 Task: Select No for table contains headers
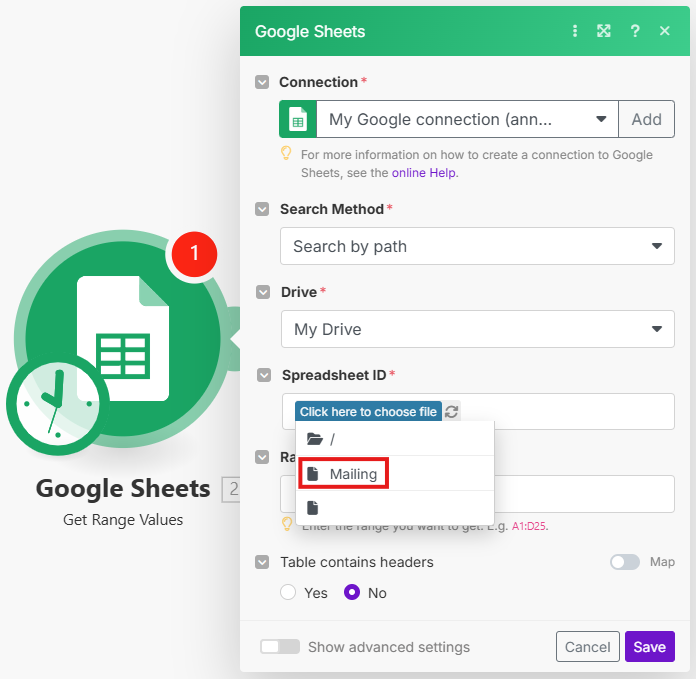coord(352,593)
